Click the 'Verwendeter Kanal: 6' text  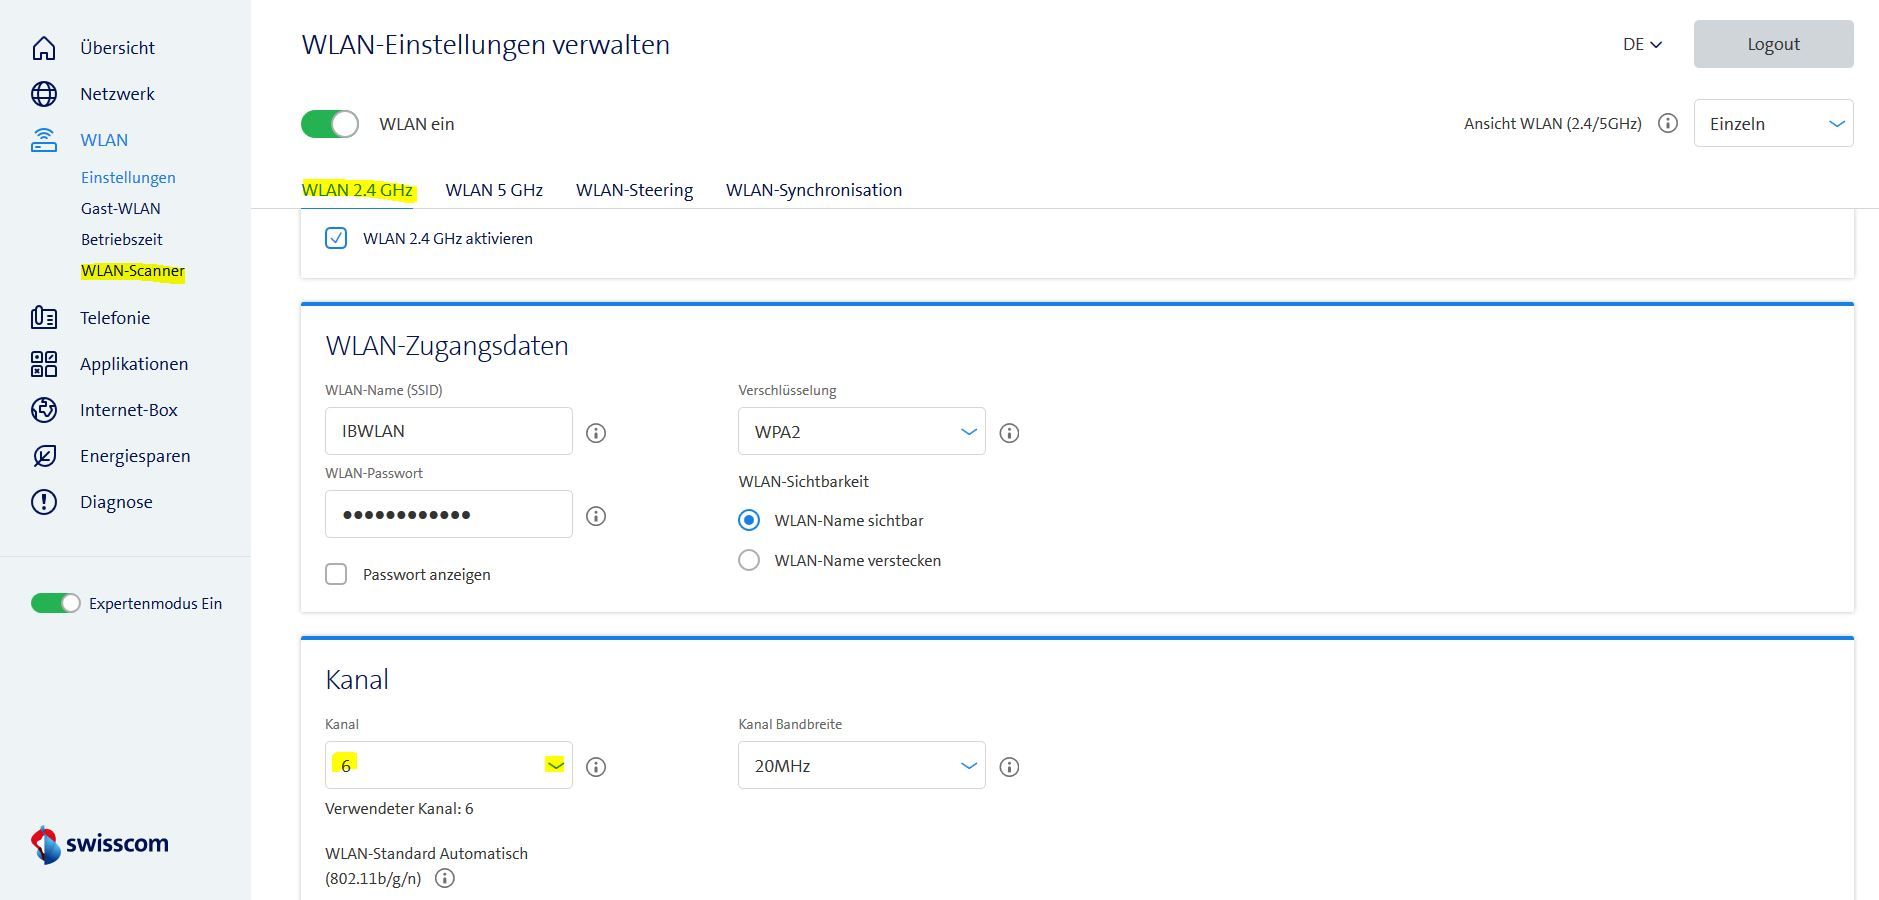click(x=399, y=808)
